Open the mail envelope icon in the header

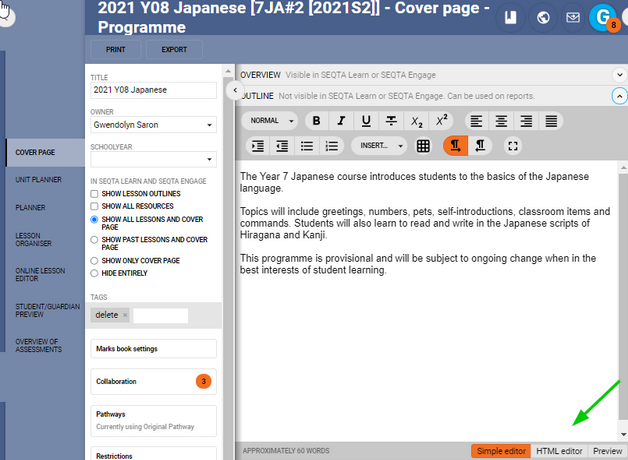point(572,17)
